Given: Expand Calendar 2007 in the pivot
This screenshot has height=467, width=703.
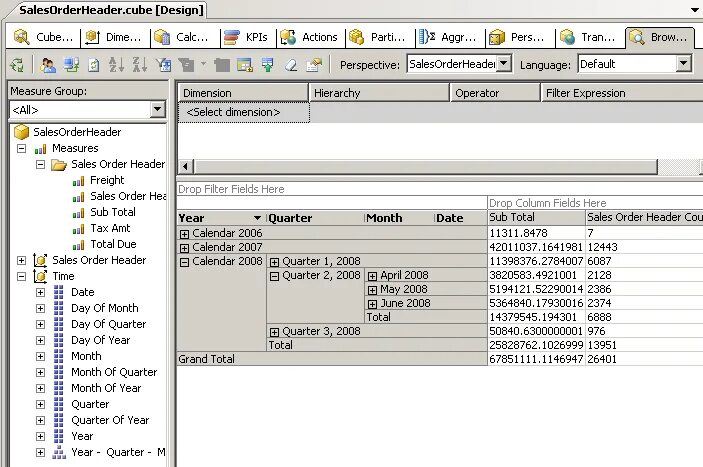Looking at the screenshot, I should 184,248.
